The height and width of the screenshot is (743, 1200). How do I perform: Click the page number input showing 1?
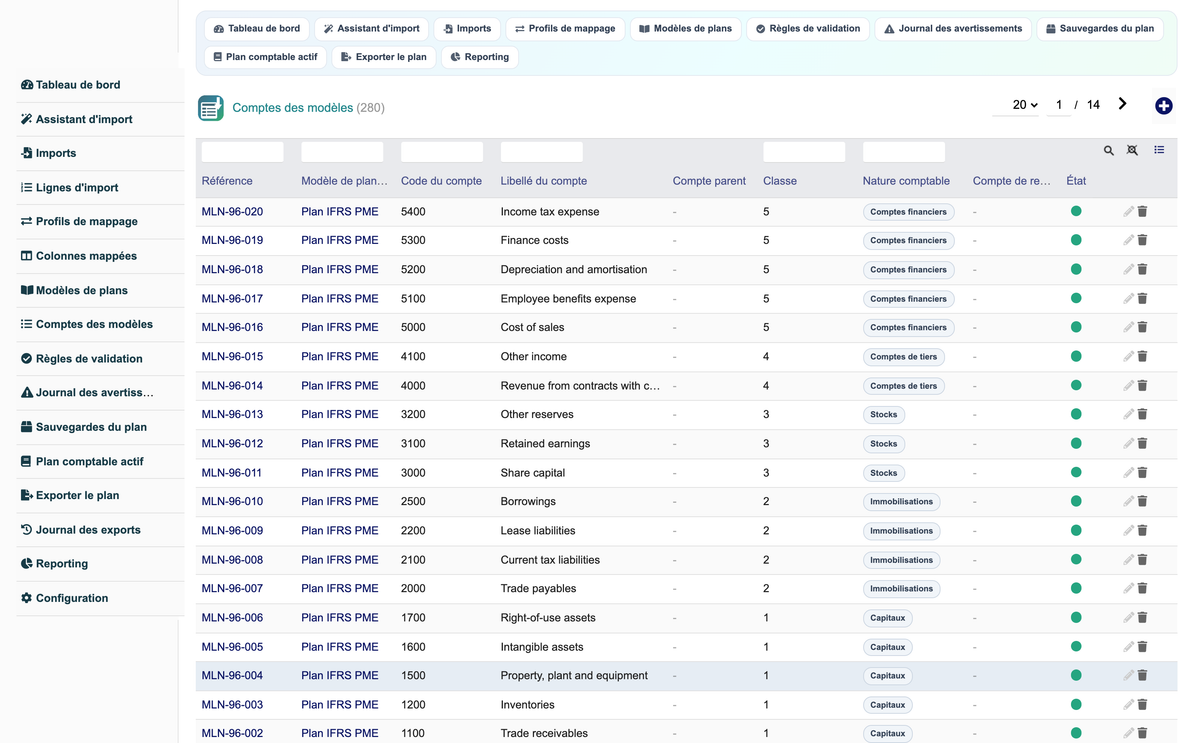(1059, 105)
